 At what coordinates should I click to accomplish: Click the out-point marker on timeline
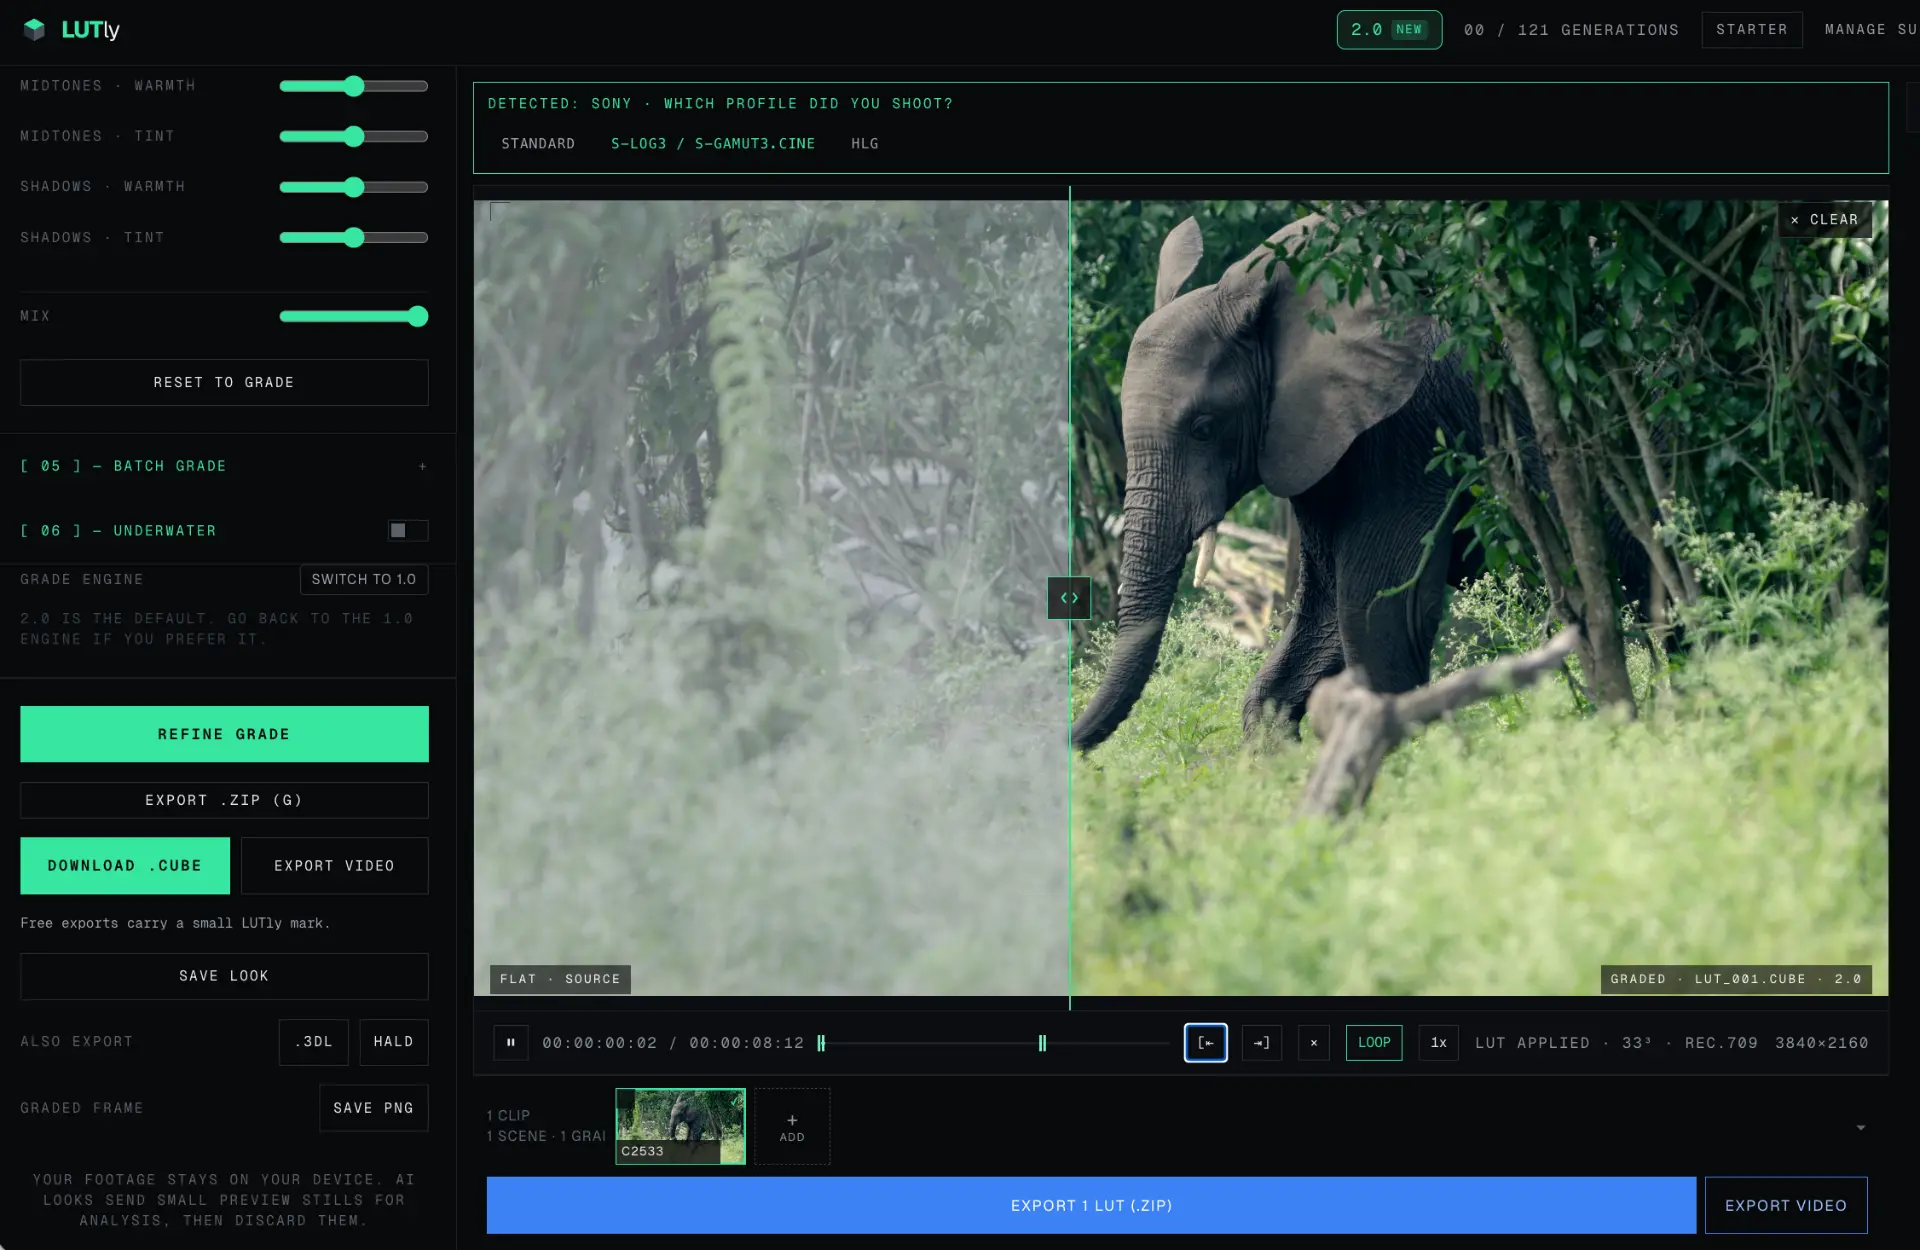[x=1042, y=1043]
